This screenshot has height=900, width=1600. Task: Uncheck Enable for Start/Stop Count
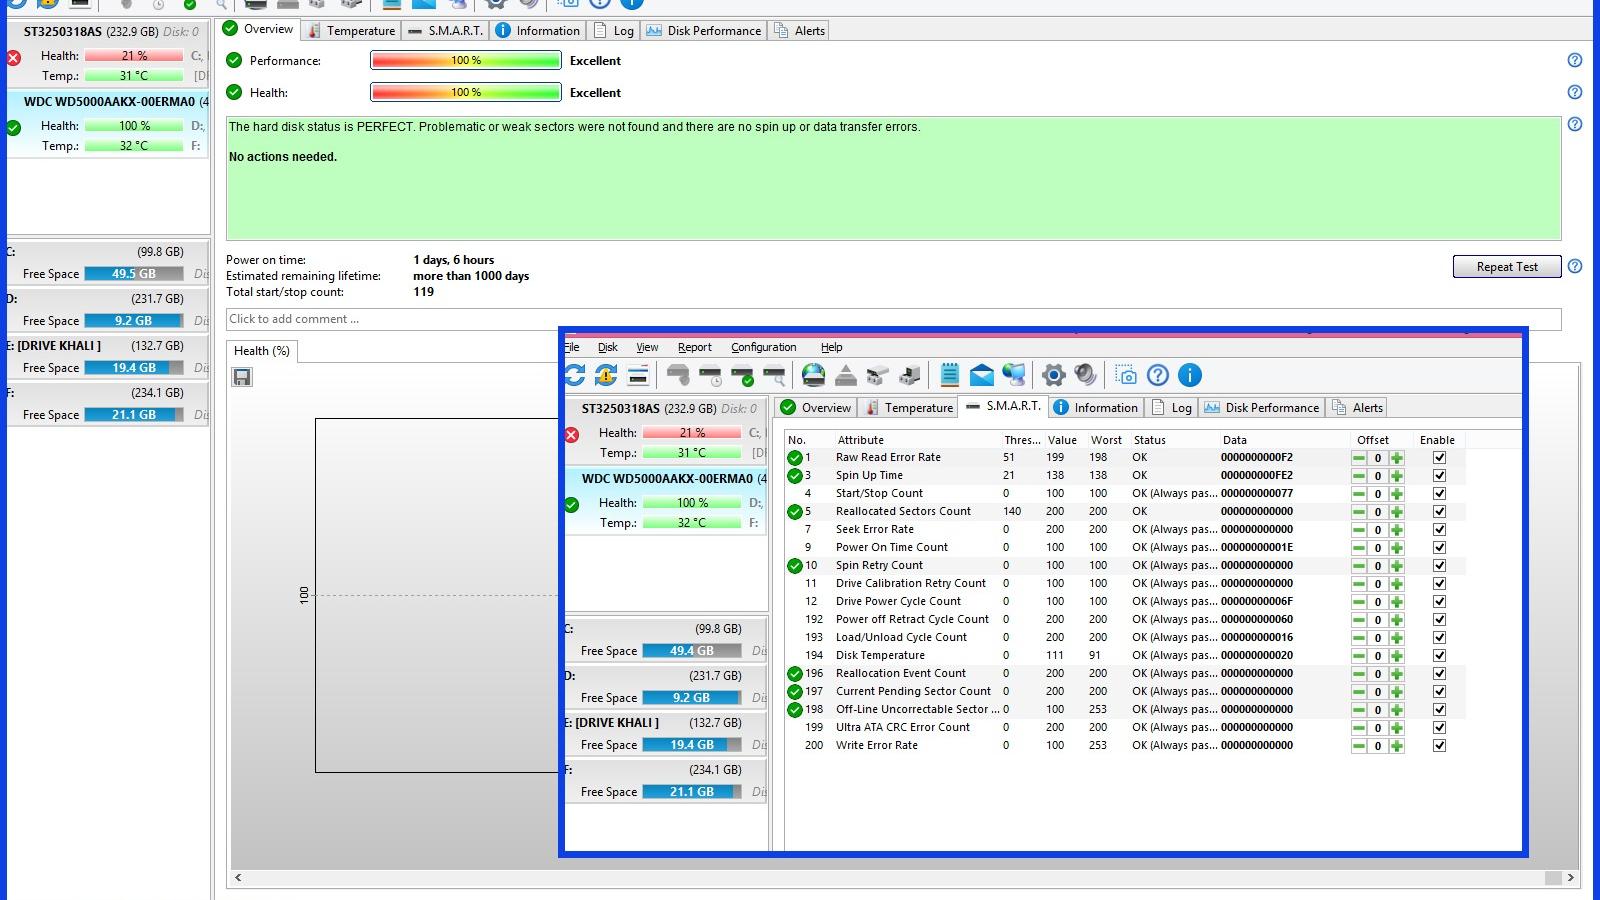pyautogui.click(x=1439, y=494)
